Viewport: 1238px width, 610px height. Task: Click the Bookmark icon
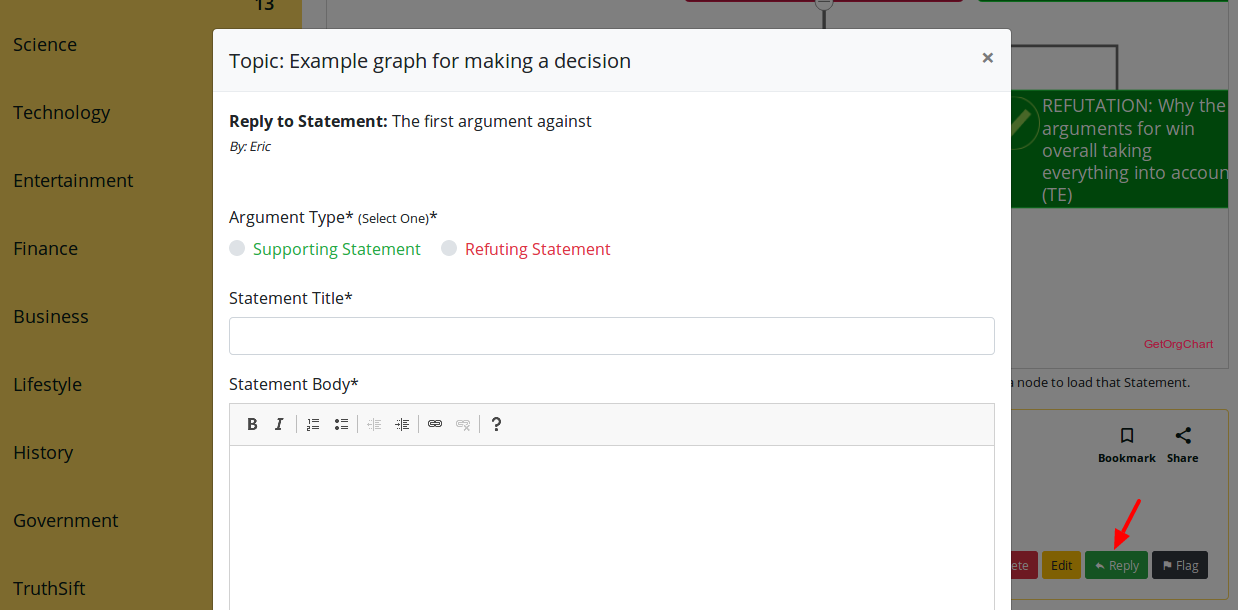1126,436
